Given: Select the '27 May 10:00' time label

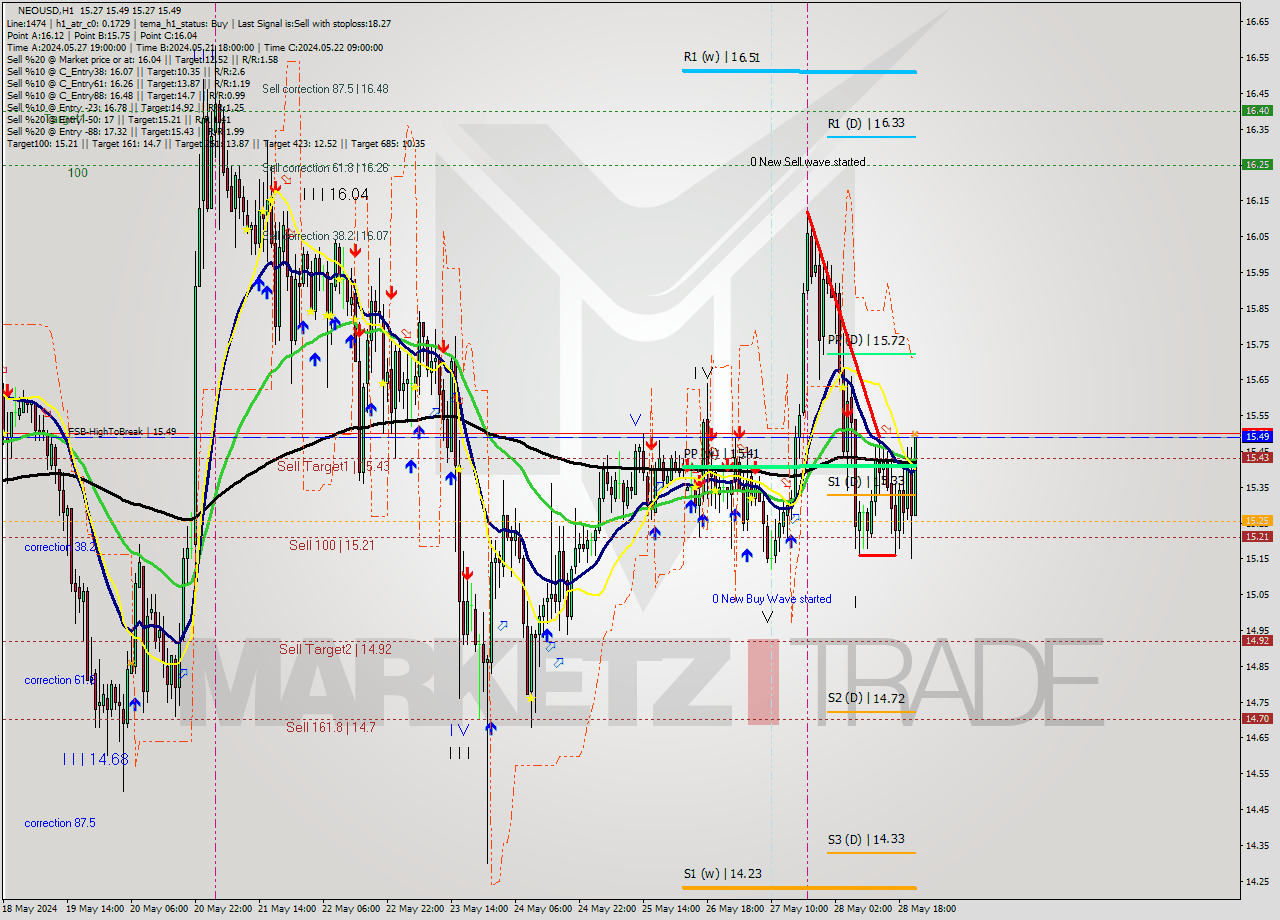Looking at the screenshot, I should [797, 909].
